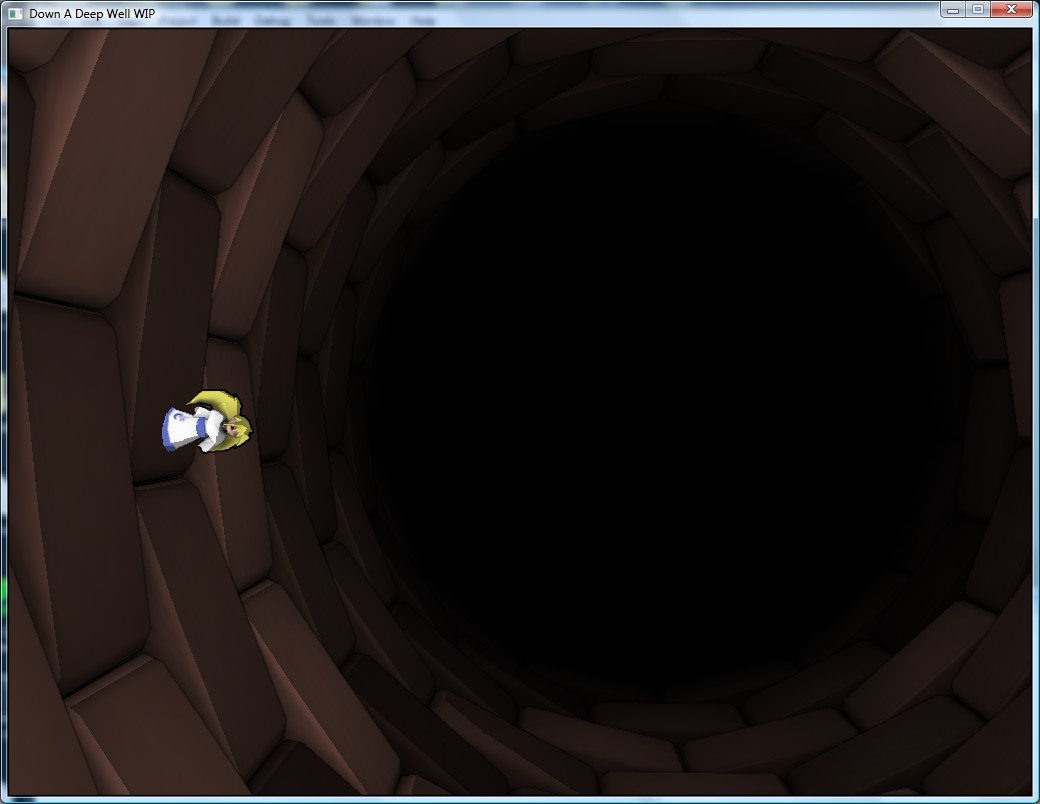Click the blue hem of the character's dress
1040x804 pixels.
(x=167, y=432)
